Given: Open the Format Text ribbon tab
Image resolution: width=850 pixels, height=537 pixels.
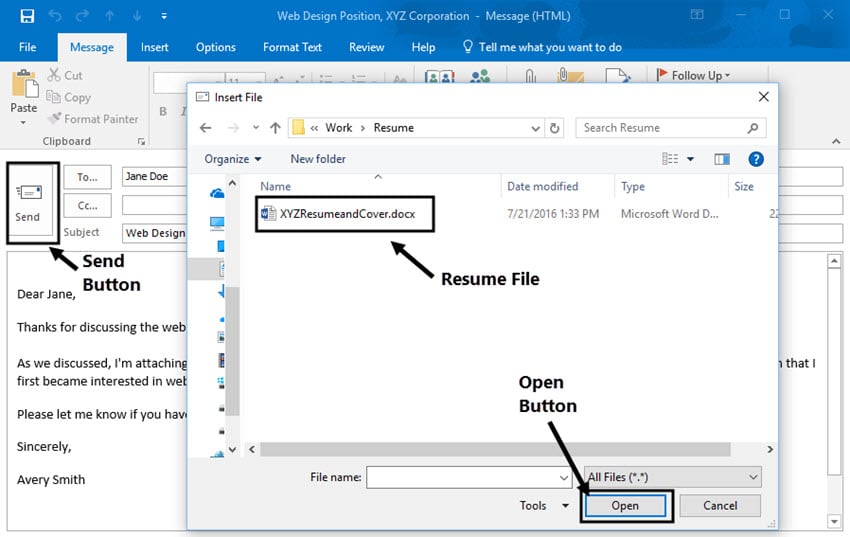Looking at the screenshot, I should pyautogui.click(x=292, y=47).
